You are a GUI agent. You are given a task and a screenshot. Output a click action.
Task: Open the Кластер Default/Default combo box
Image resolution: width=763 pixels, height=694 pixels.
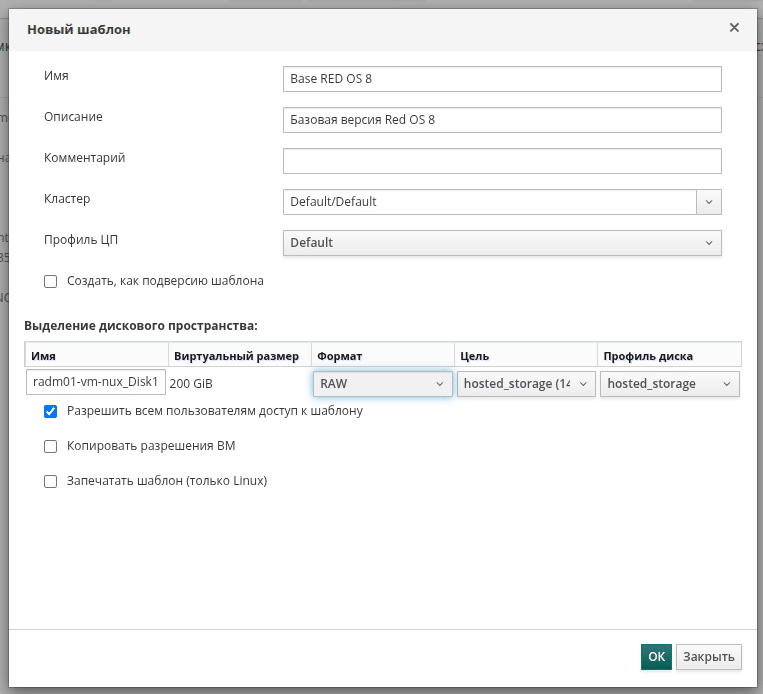tap(489, 201)
